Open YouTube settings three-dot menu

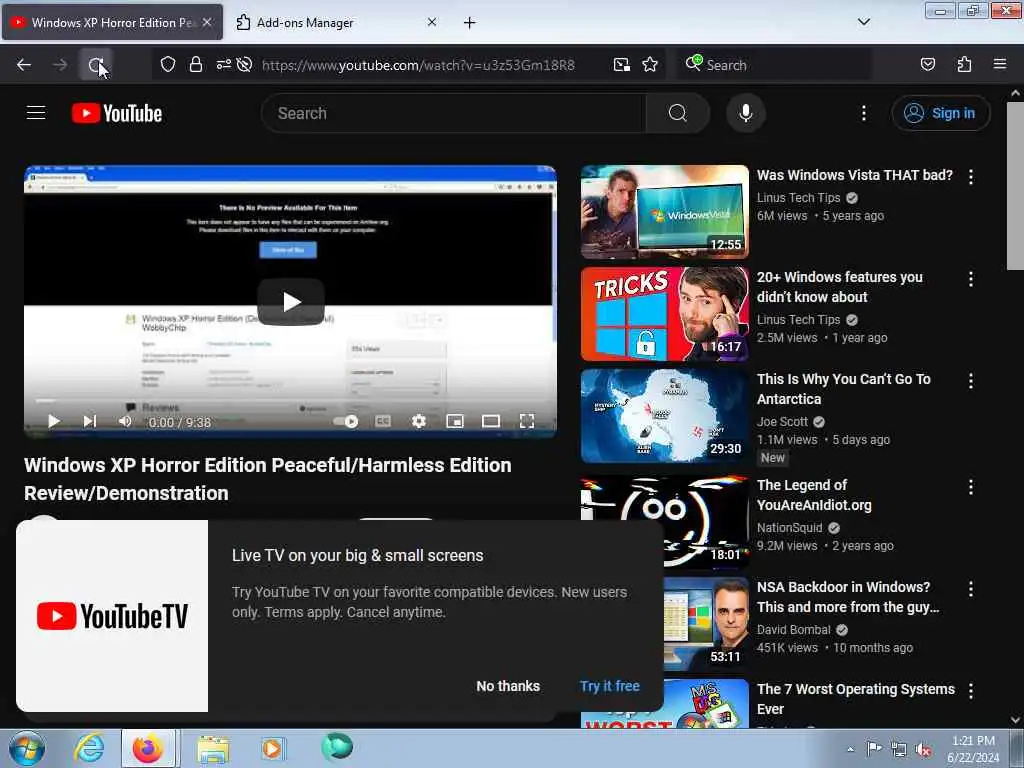tap(863, 113)
